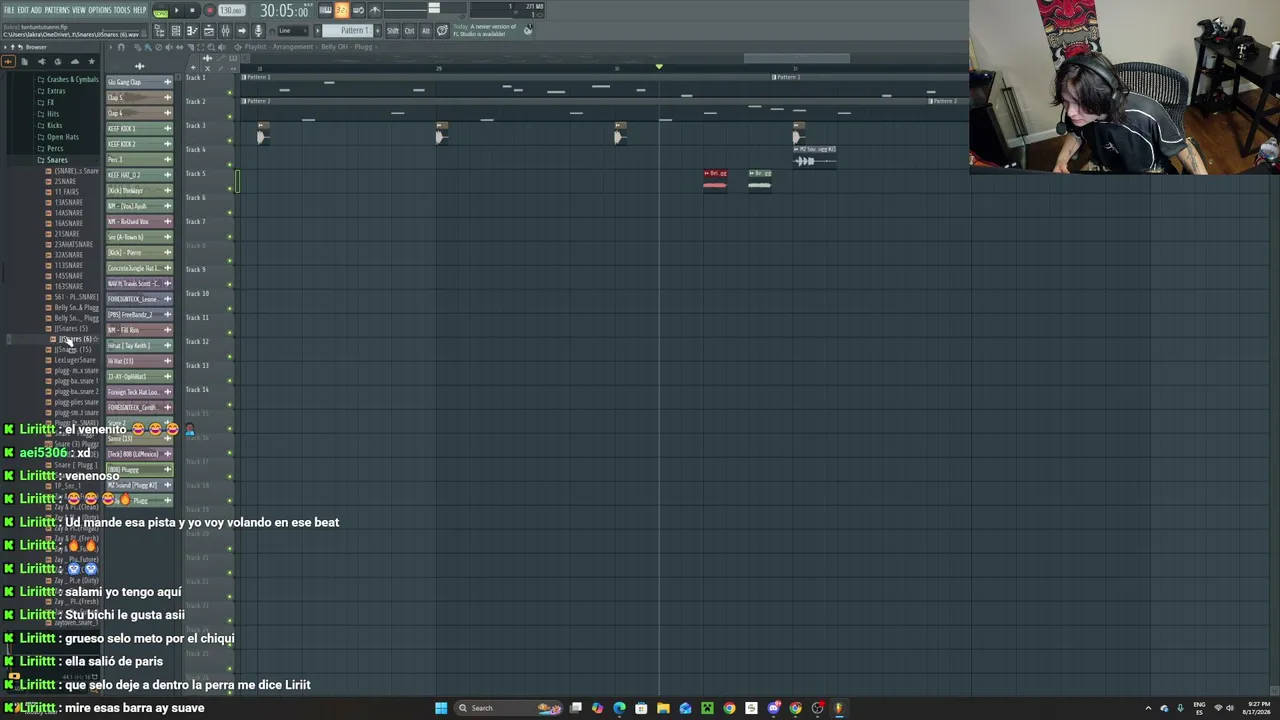The image size is (1280, 720).
Task: Open the mixer with the faders icon
Action: click(x=225, y=31)
